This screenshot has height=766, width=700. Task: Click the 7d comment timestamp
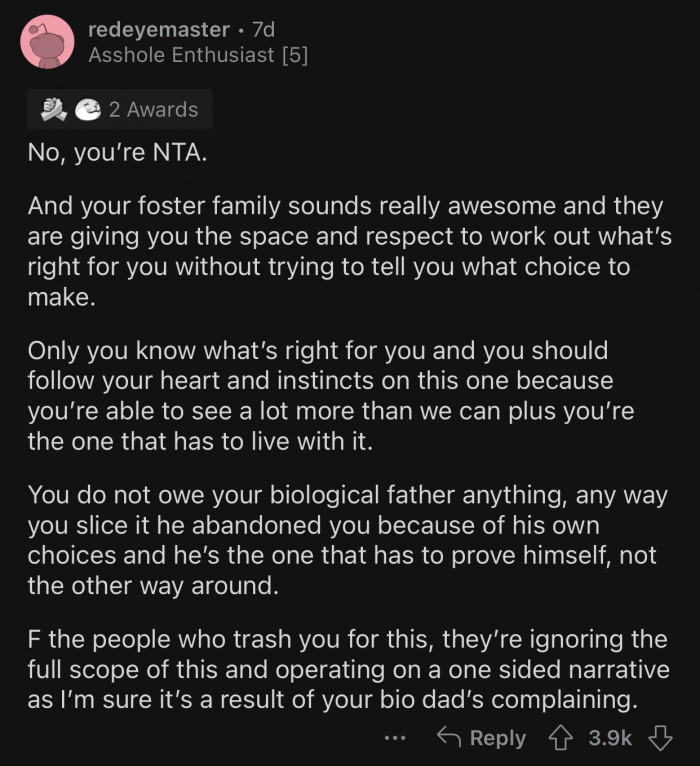coord(266,29)
